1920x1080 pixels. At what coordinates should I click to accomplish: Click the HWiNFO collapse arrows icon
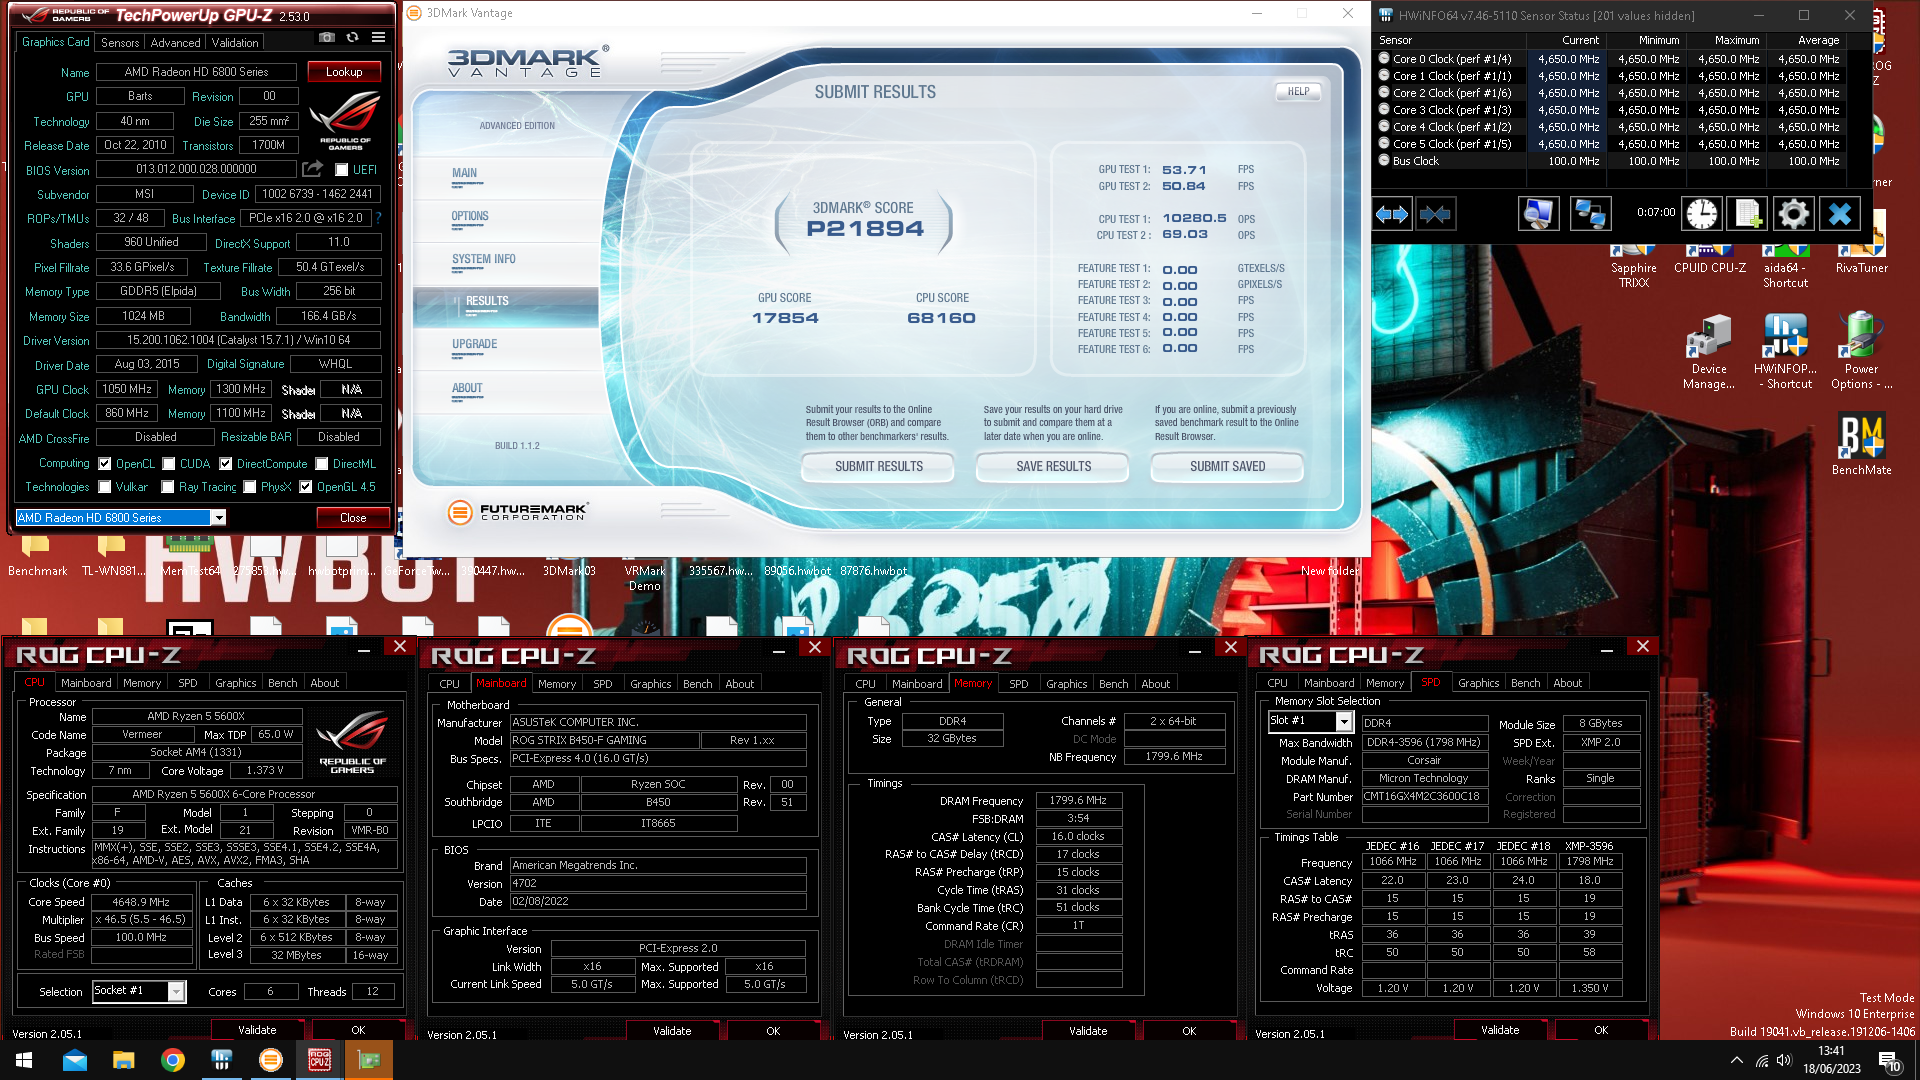coord(1435,214)
